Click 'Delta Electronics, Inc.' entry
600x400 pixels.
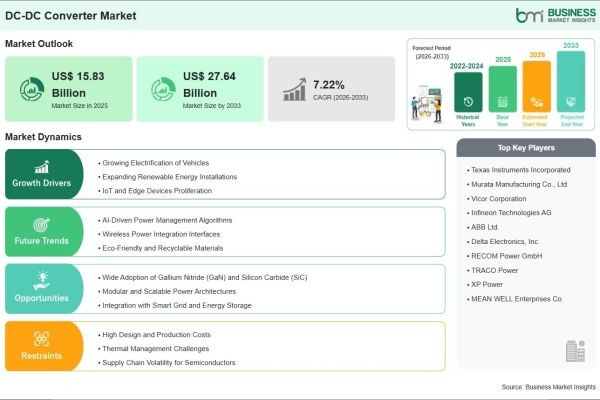pos(503,242)
